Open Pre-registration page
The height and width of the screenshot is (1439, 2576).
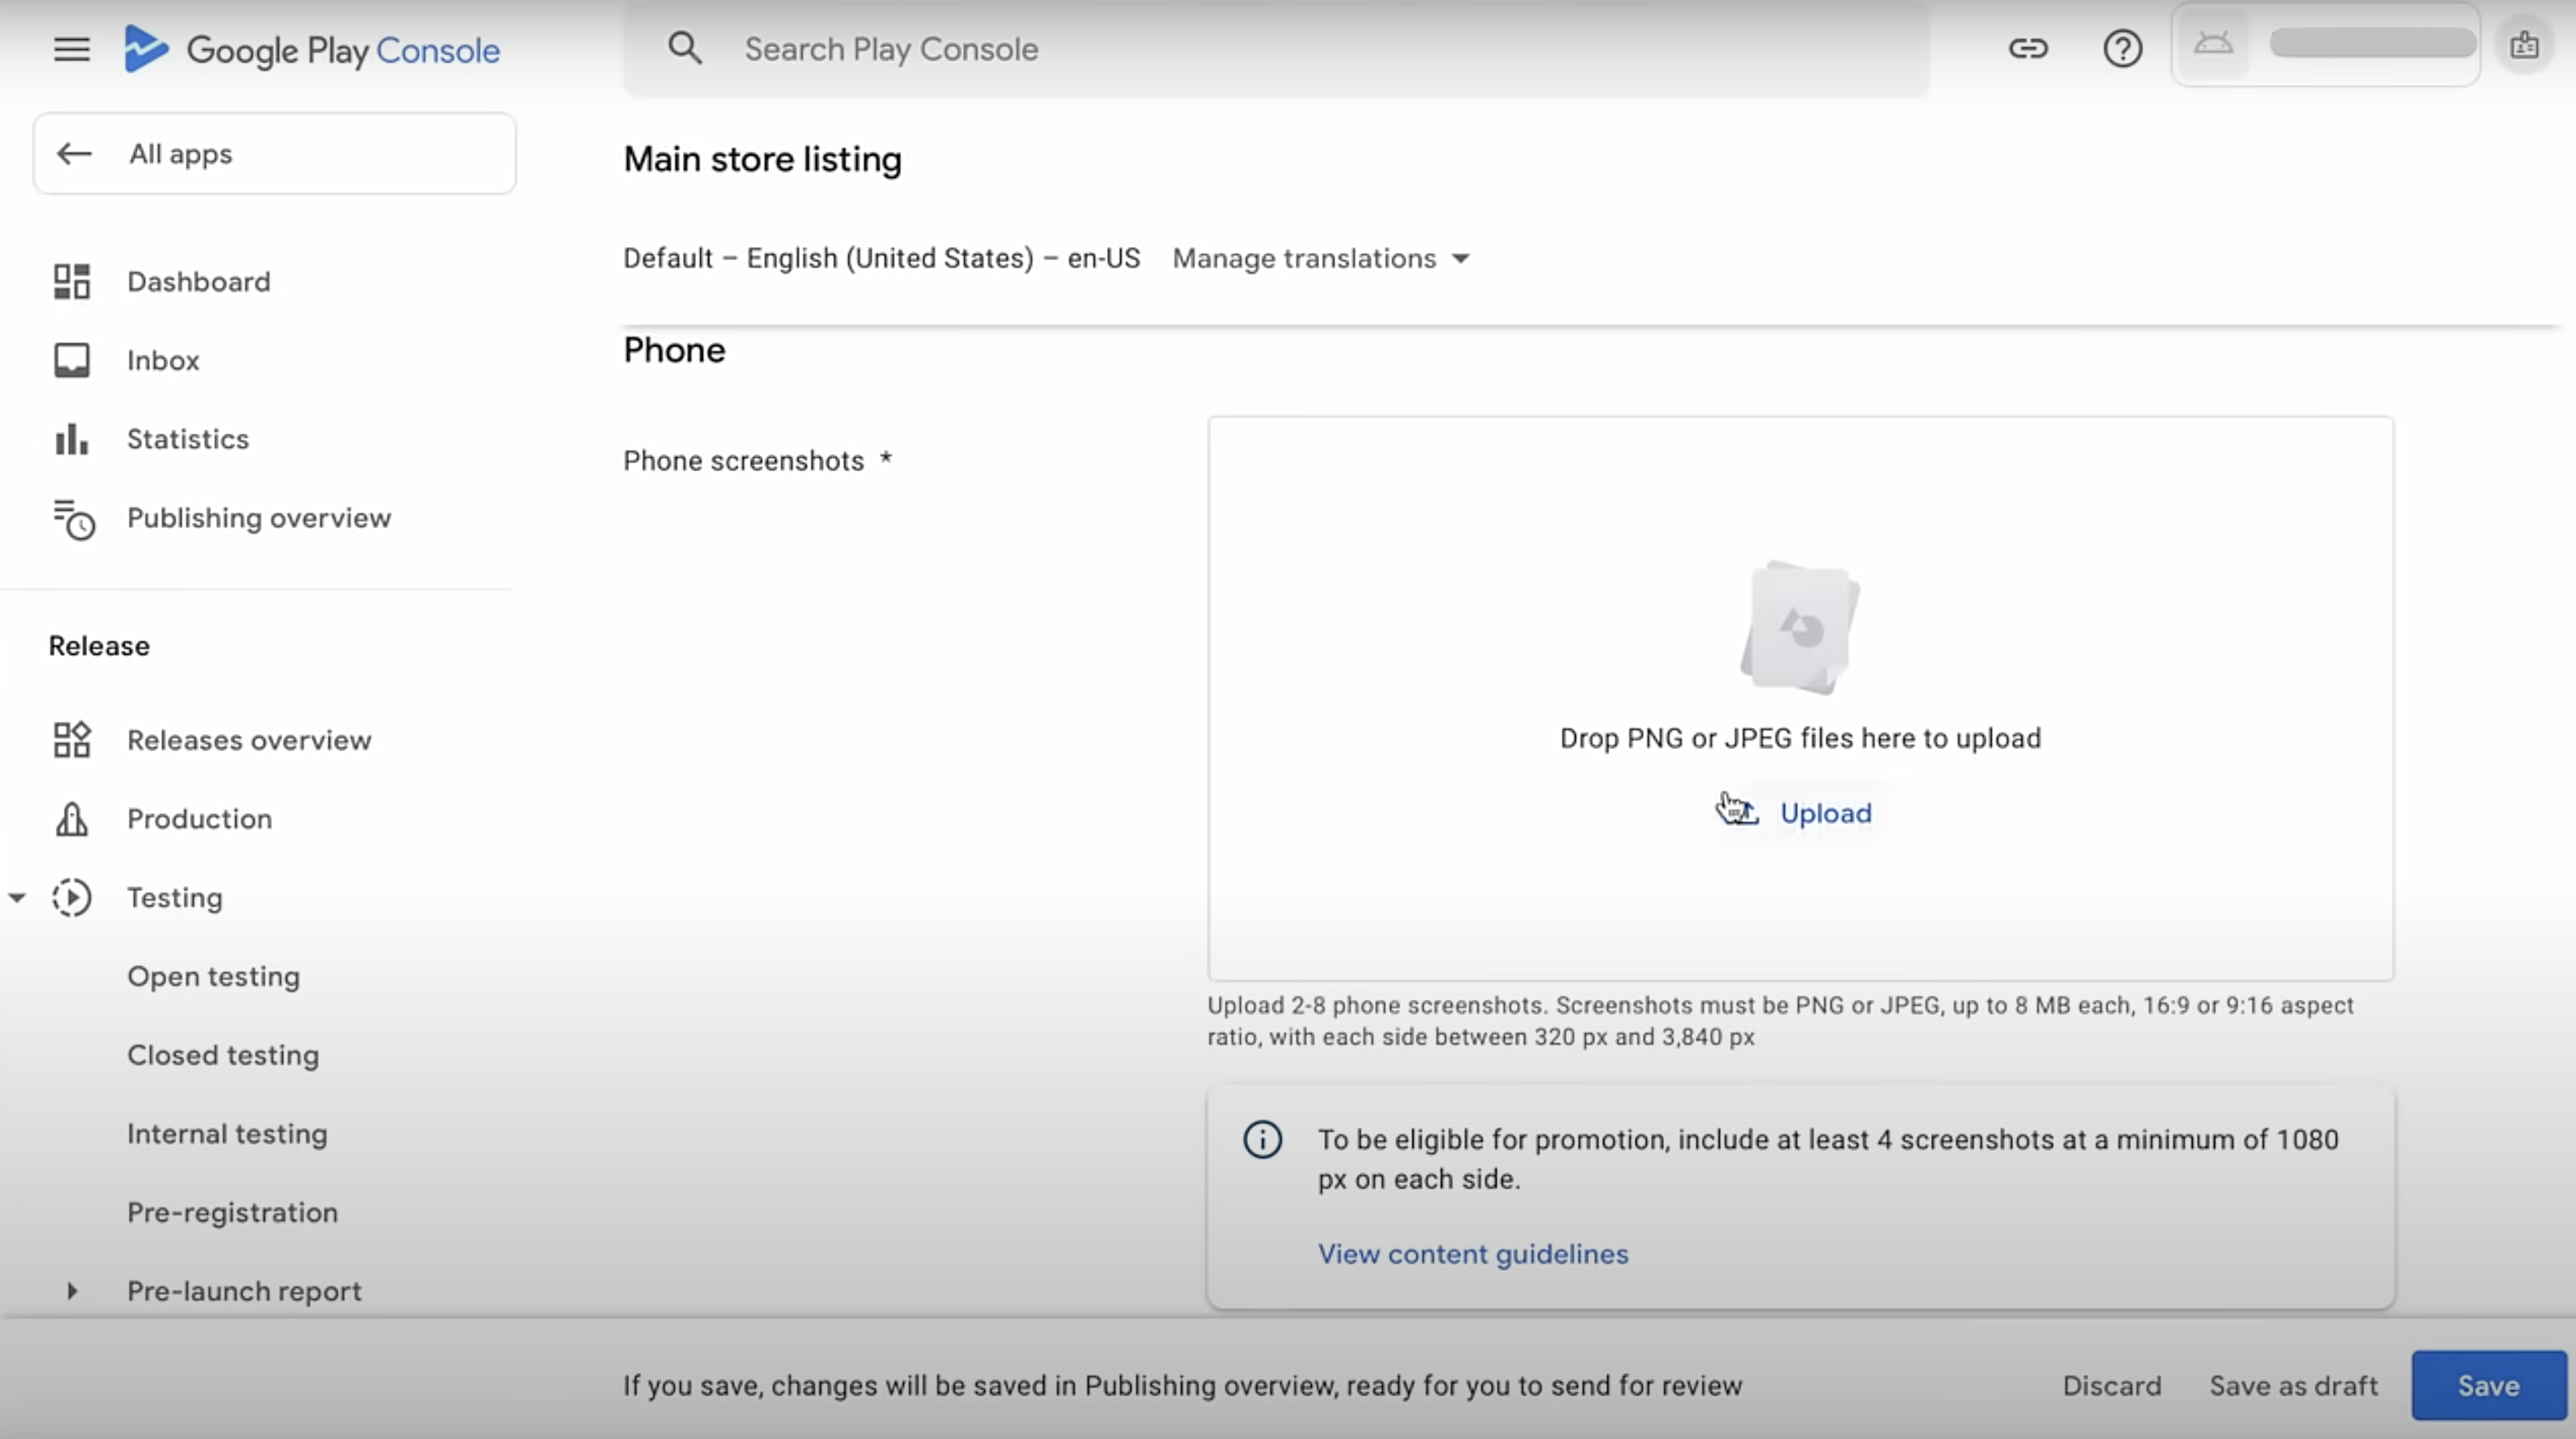(232, 1213)
